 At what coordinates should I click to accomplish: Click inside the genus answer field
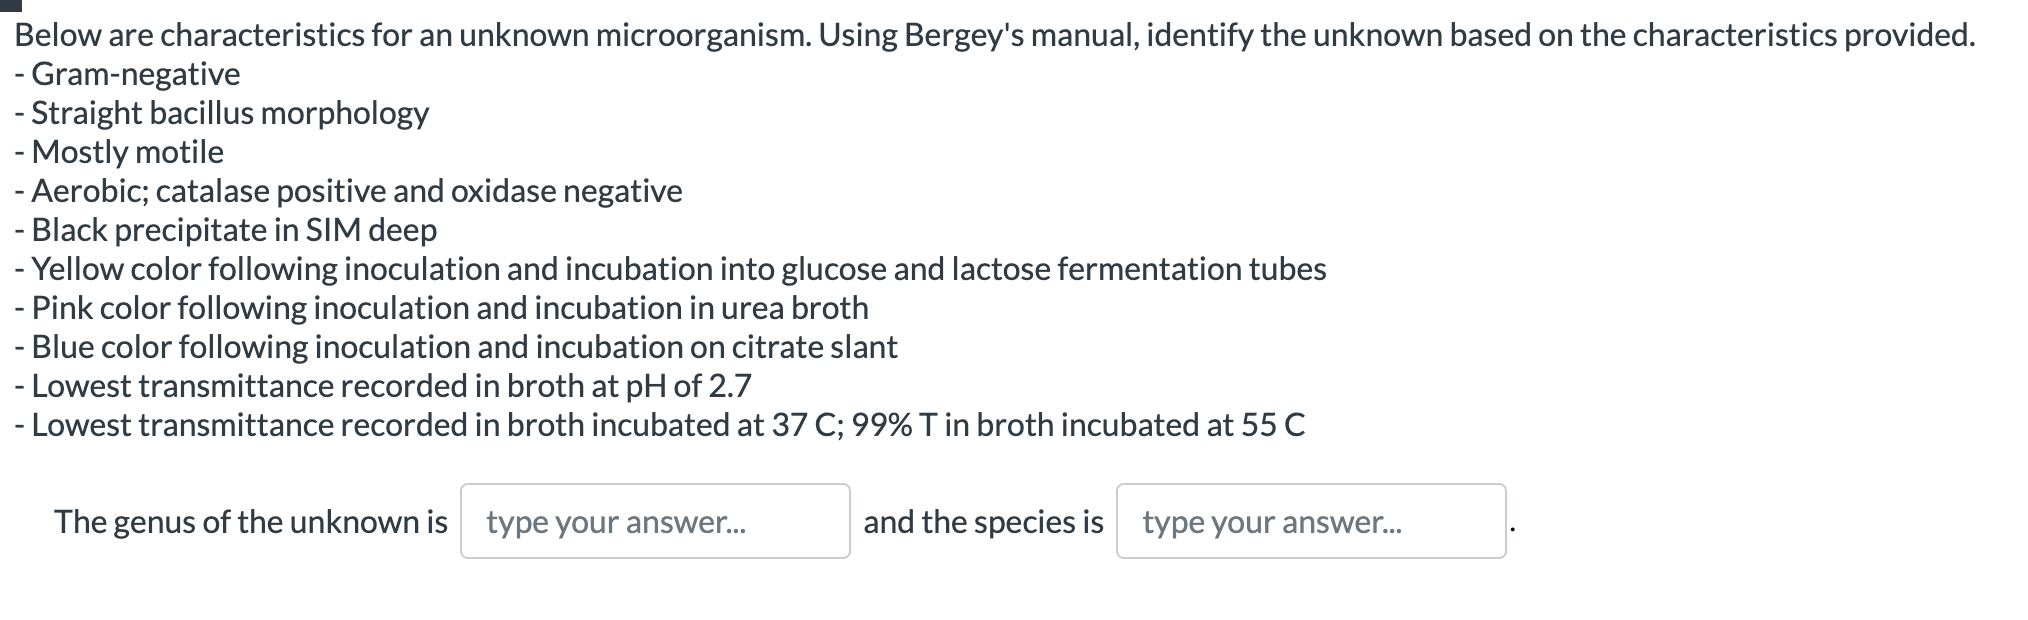point(655,521)
